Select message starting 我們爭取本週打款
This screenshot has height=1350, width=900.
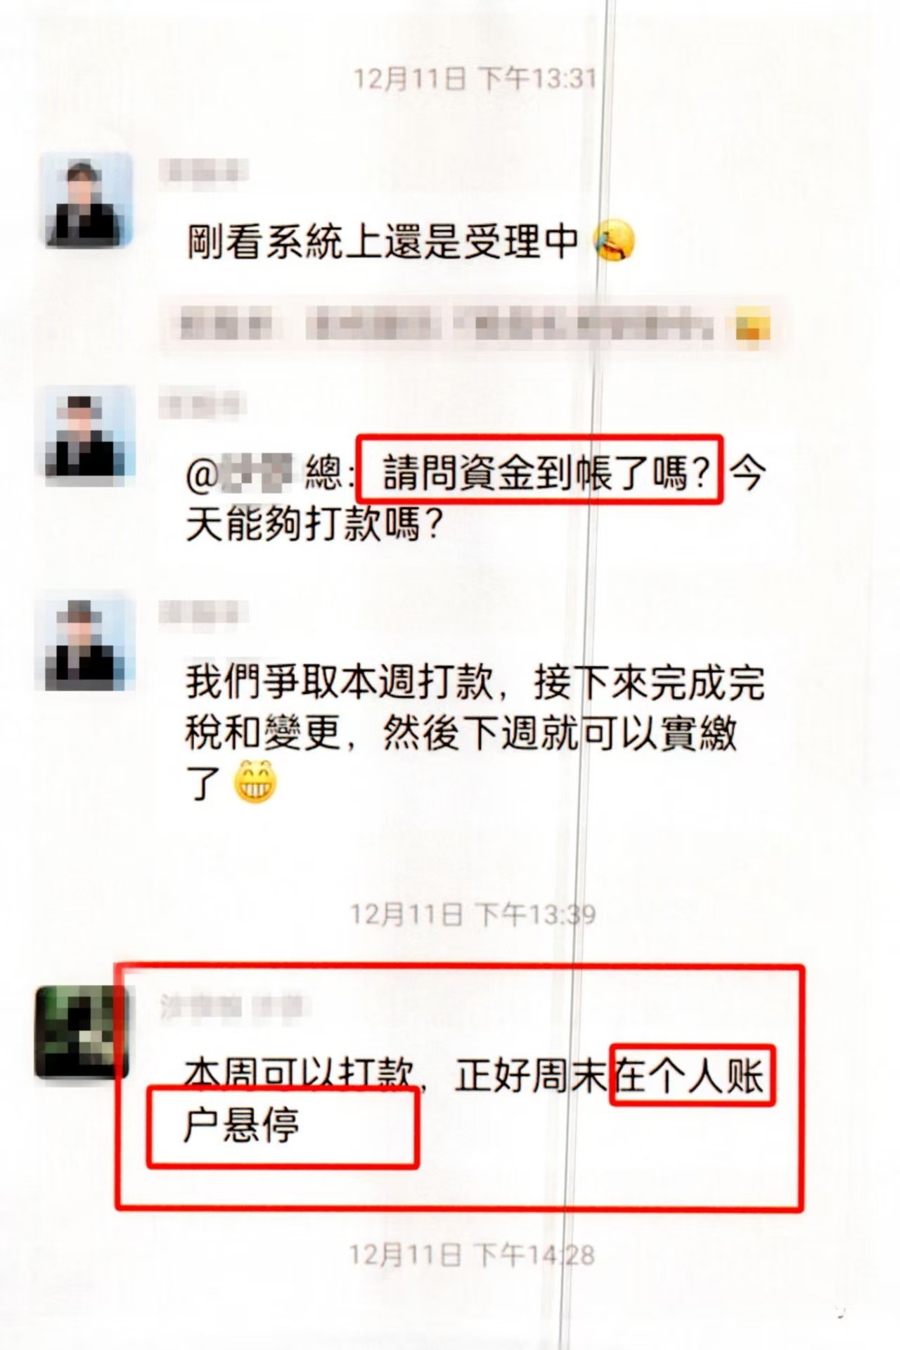[476, 732]
